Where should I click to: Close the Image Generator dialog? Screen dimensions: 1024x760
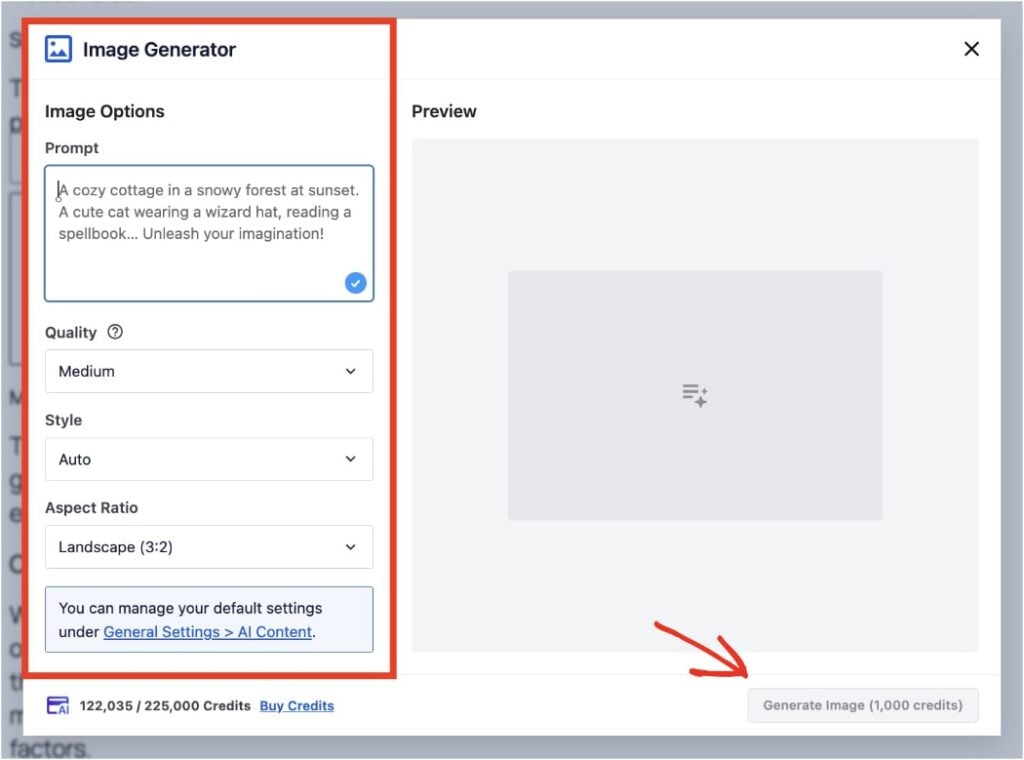point(971,49)
